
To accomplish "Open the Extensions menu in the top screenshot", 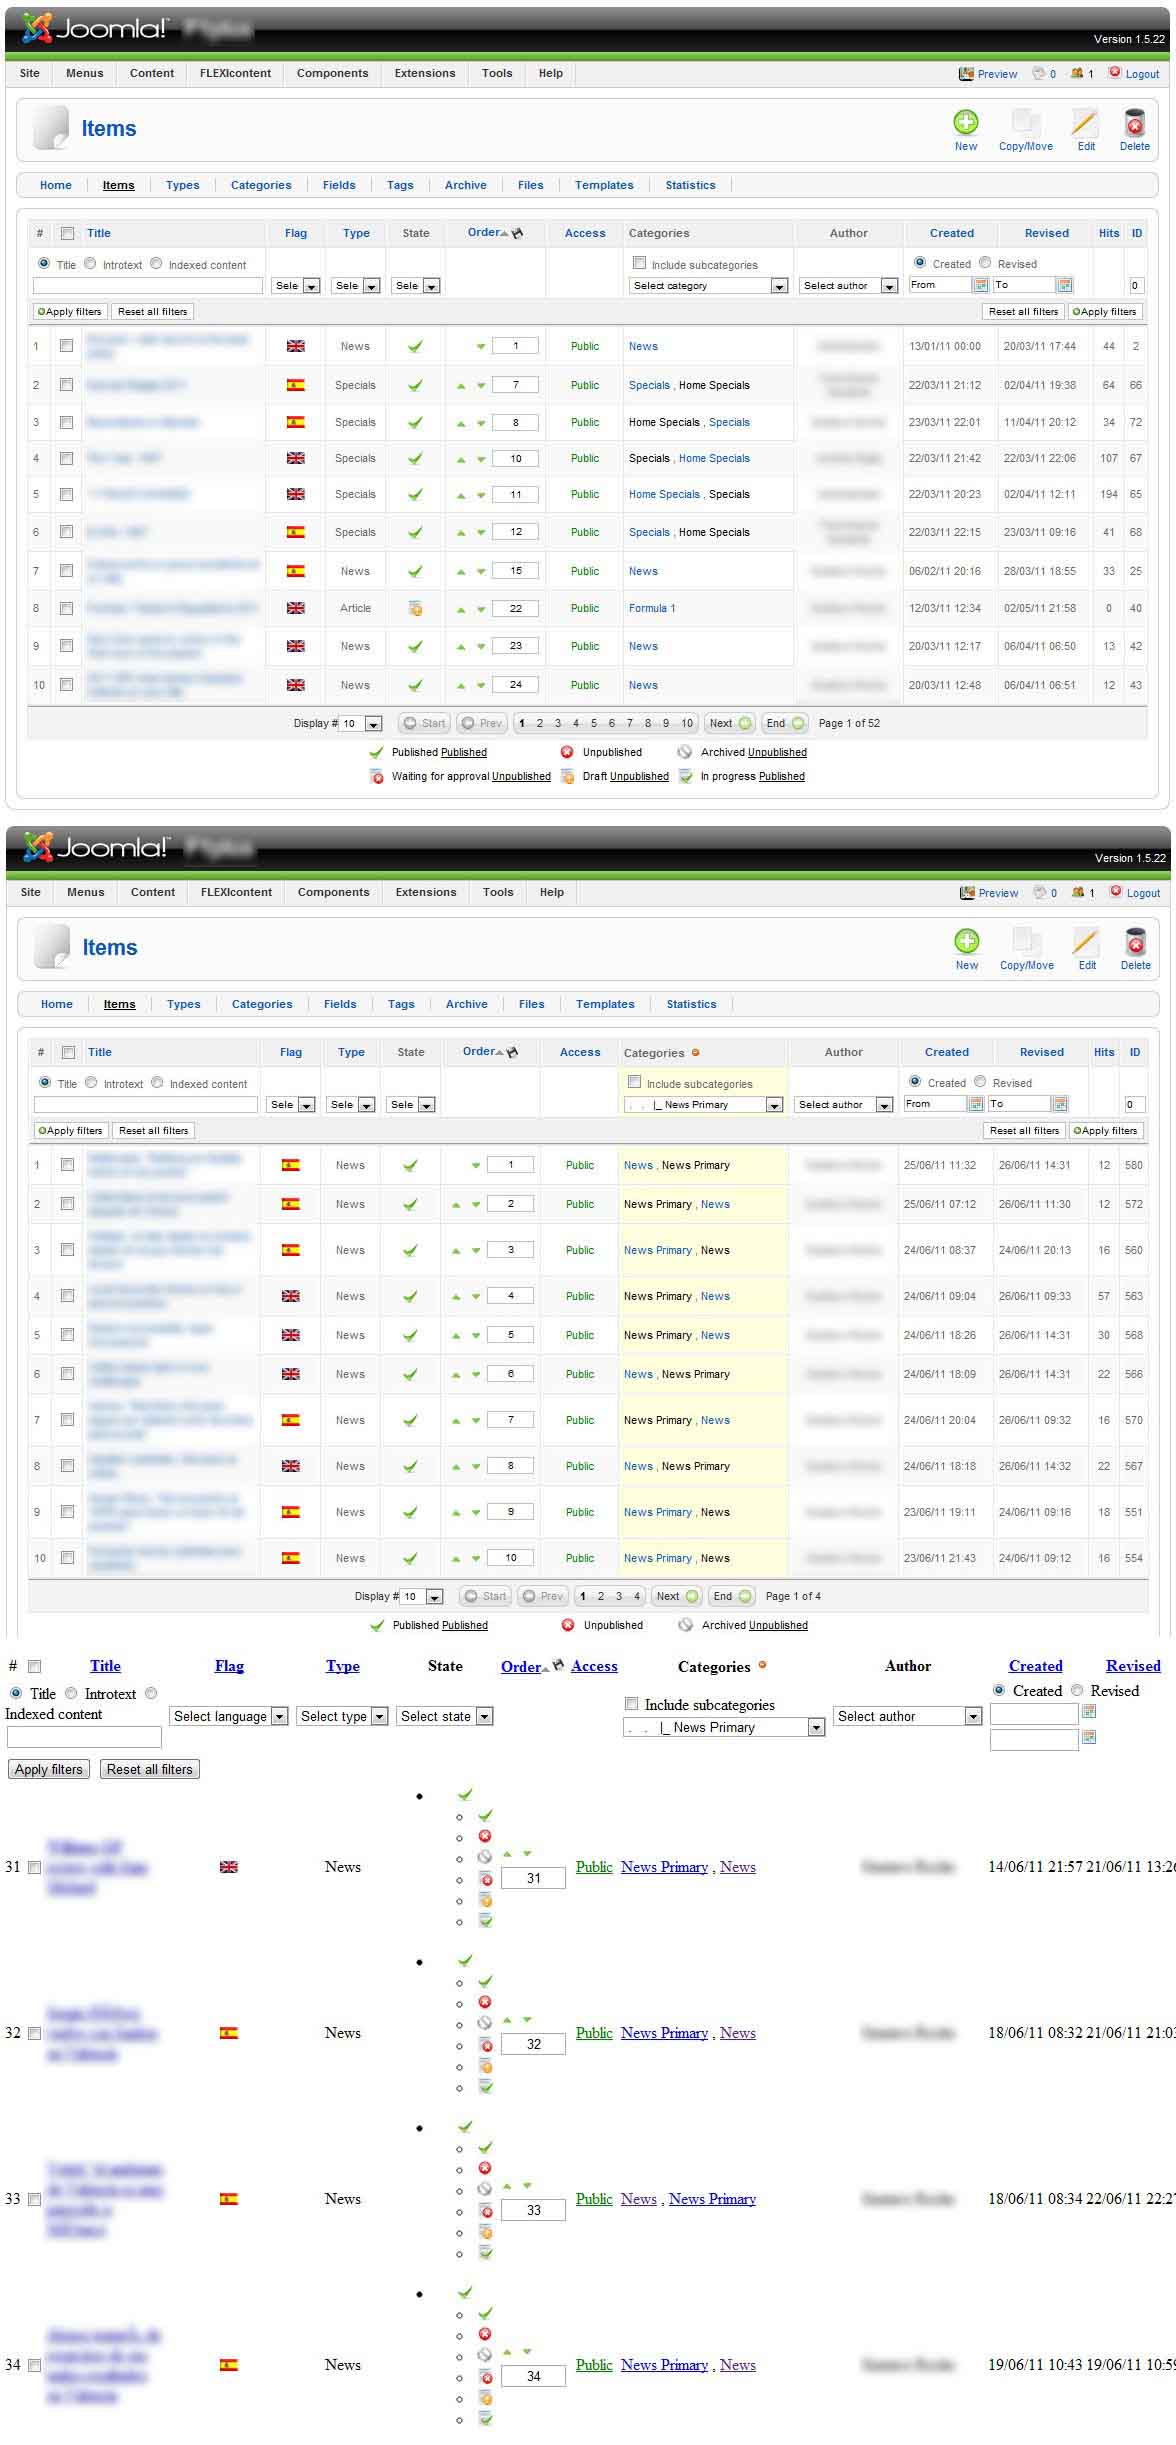I will pyautogui.click(x=425, y=73).
